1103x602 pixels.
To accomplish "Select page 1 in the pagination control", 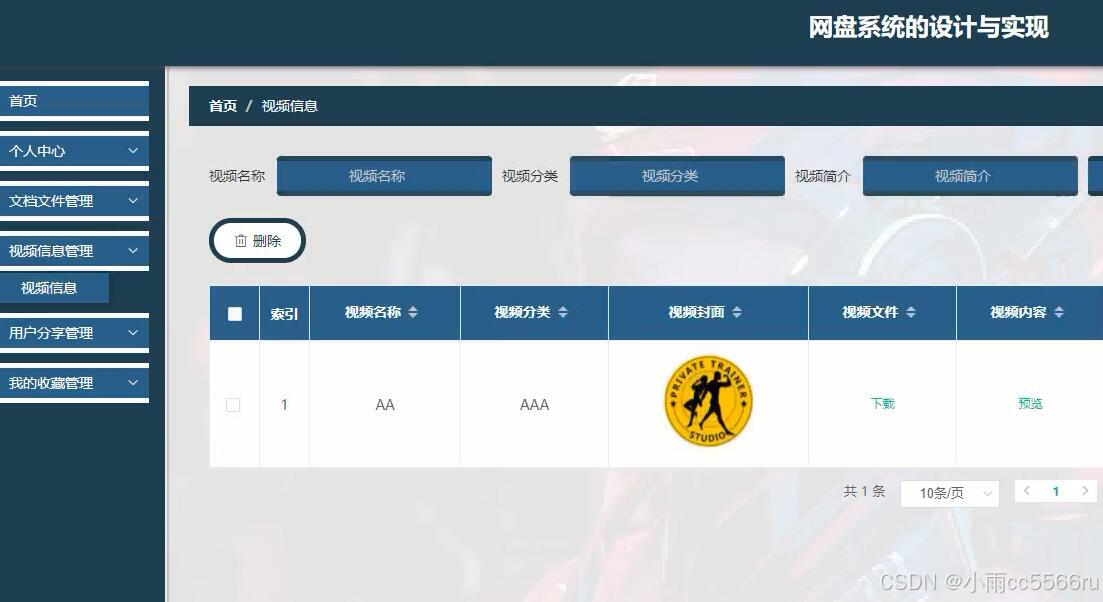I will 1056,491.
